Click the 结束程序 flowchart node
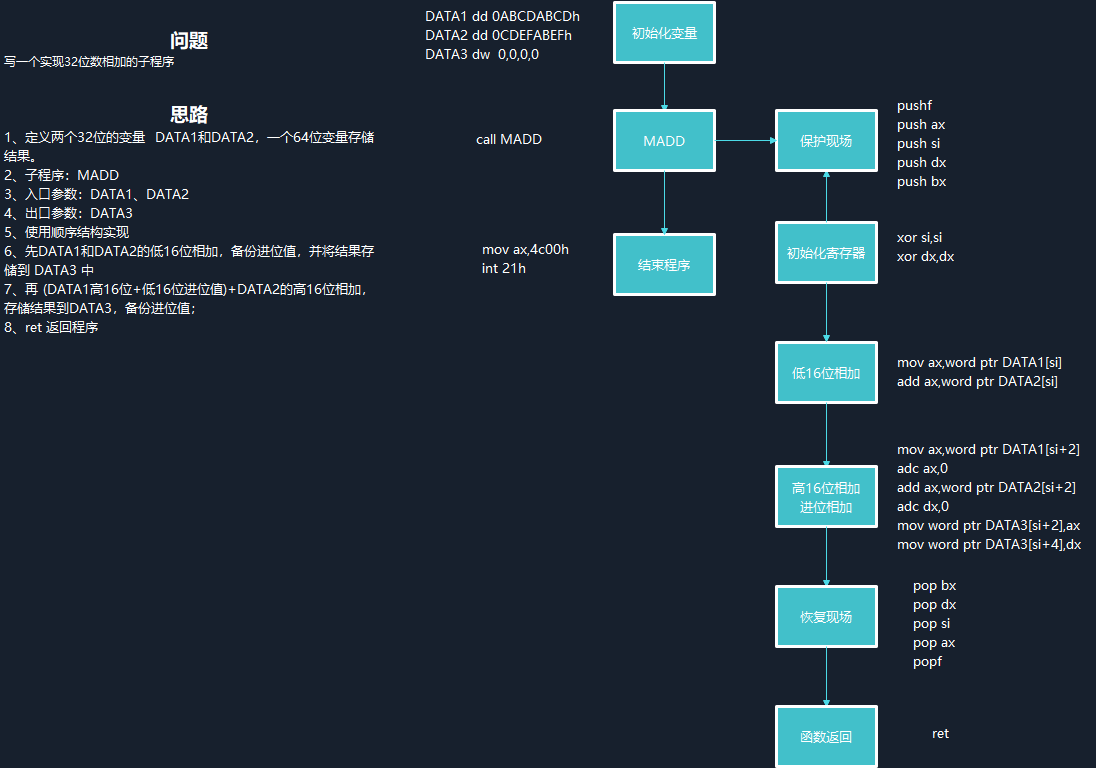This screenshot has height=768, width=1096. (x=664, y=265)
